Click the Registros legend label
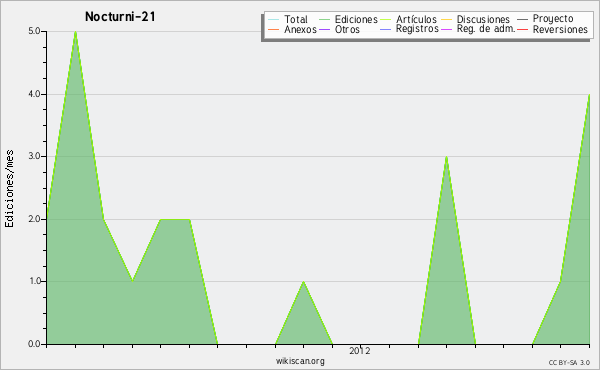The width and height of the screenshot is (600, 370). 417,29
